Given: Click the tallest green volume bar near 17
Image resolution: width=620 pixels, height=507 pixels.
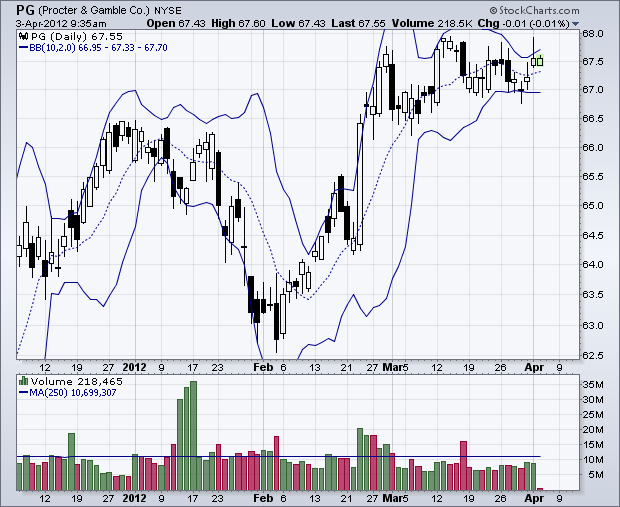Looking at the screenshot, I should point(193,435).
